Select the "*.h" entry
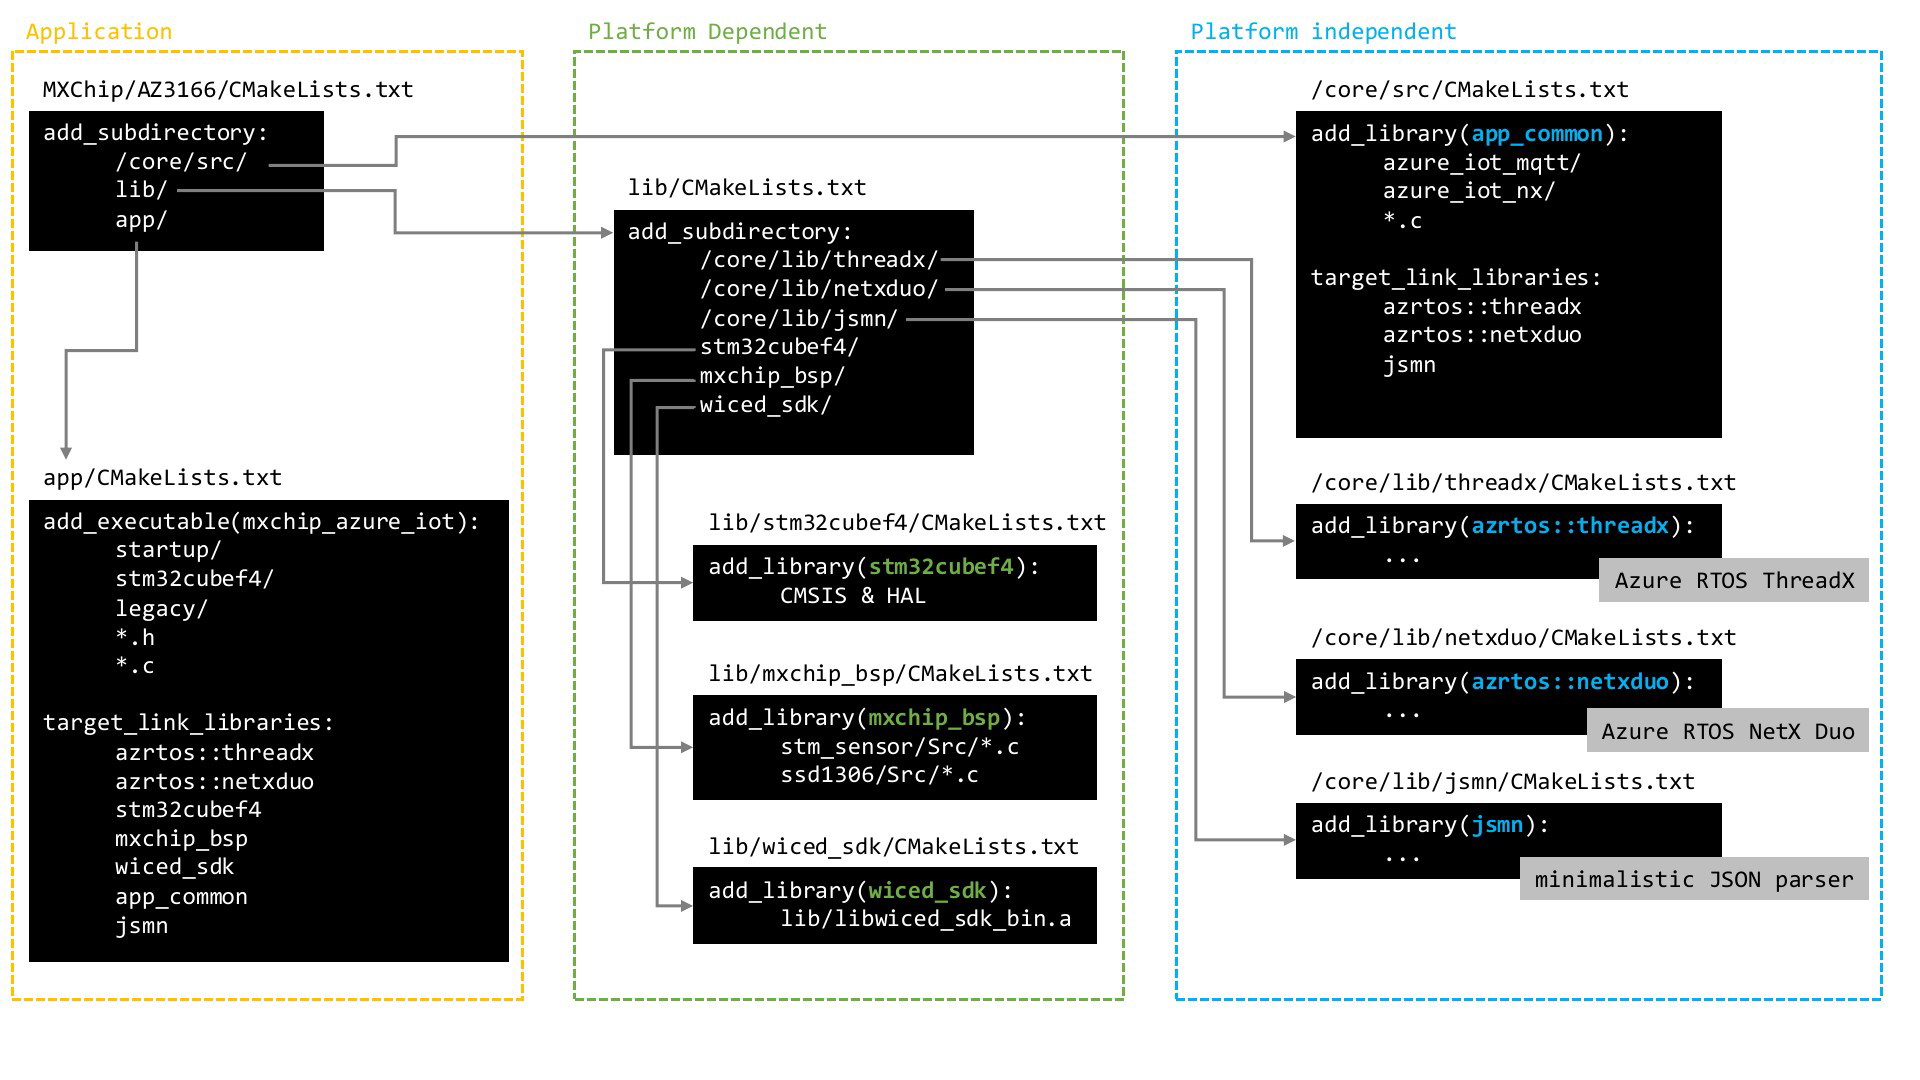The width and height of the screenshot is (1920, 1080). [x=135, y=638]
